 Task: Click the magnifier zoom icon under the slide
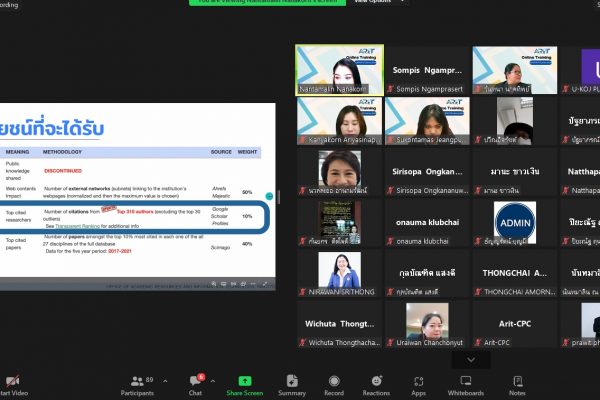[214, 284]
